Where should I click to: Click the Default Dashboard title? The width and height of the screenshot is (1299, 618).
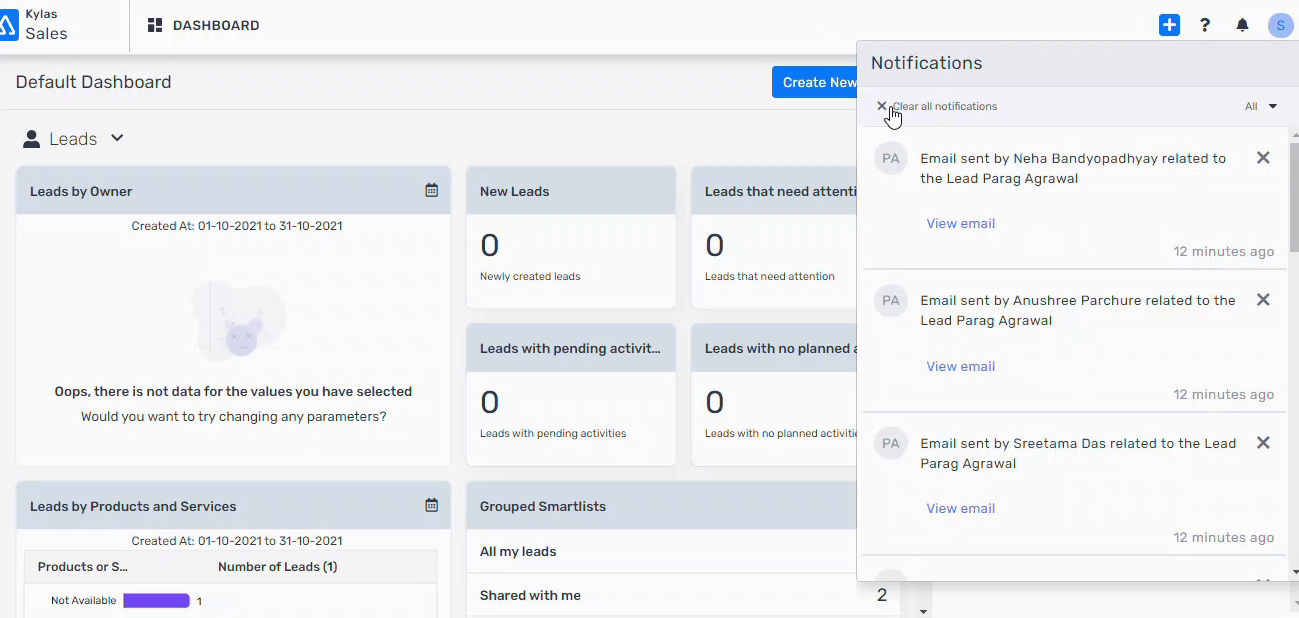[94, 82]
